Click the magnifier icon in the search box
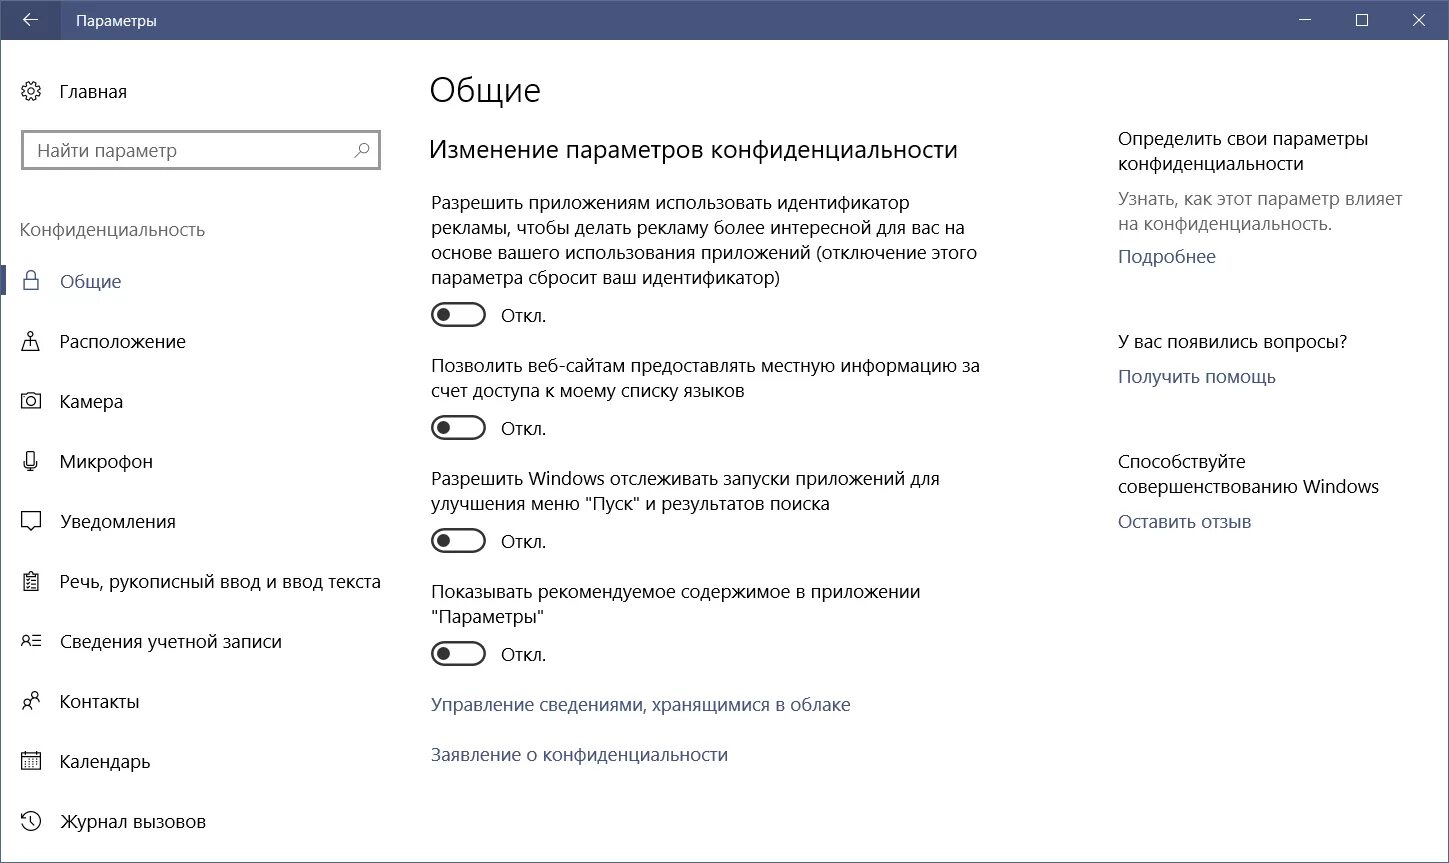 click(361, 151)
